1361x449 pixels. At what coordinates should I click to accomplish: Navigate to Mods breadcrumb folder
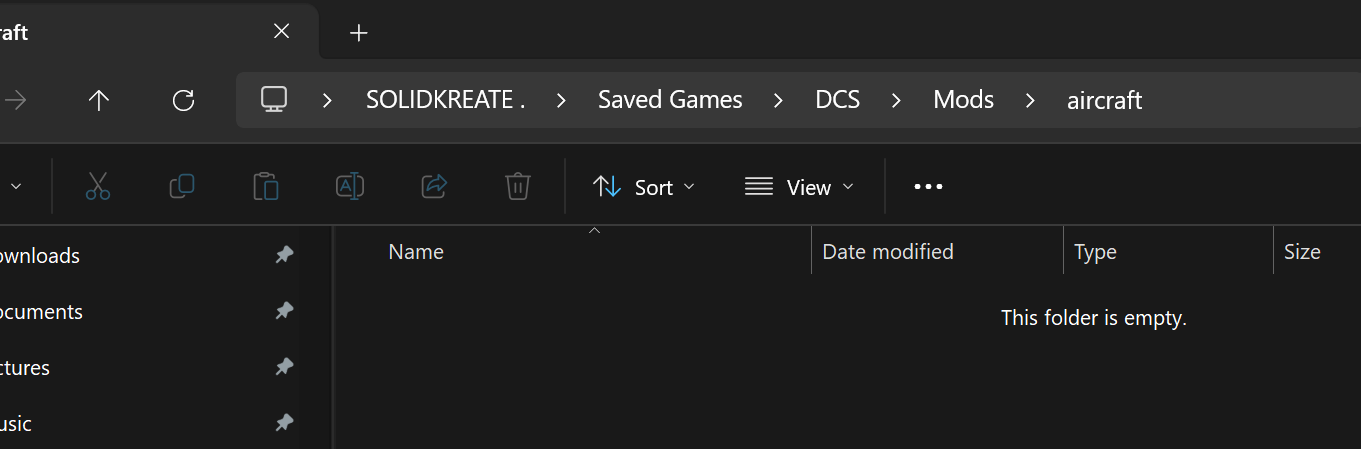point(964,100)
